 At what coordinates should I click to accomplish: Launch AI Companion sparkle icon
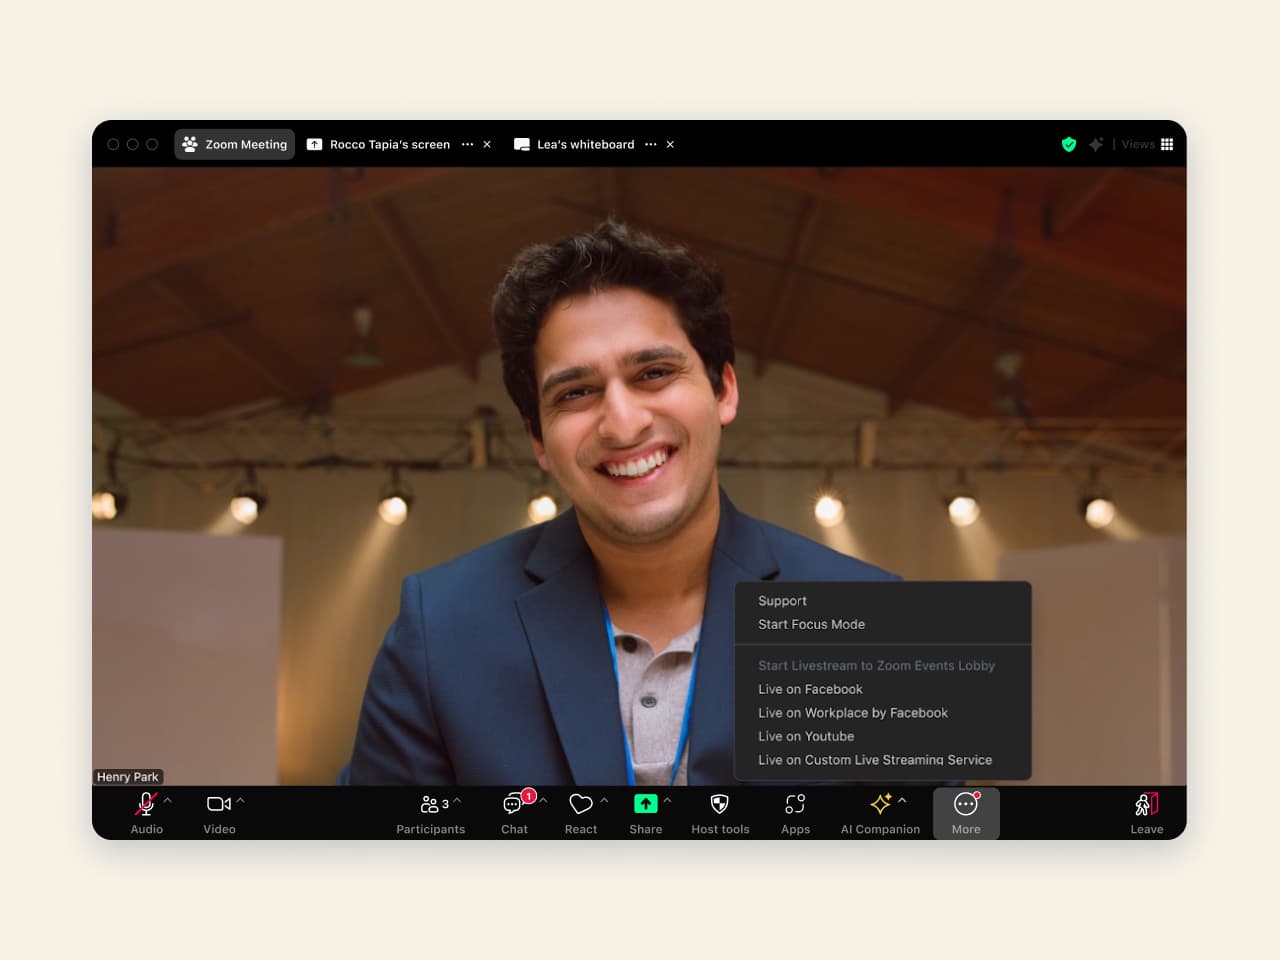click(880, 805)
